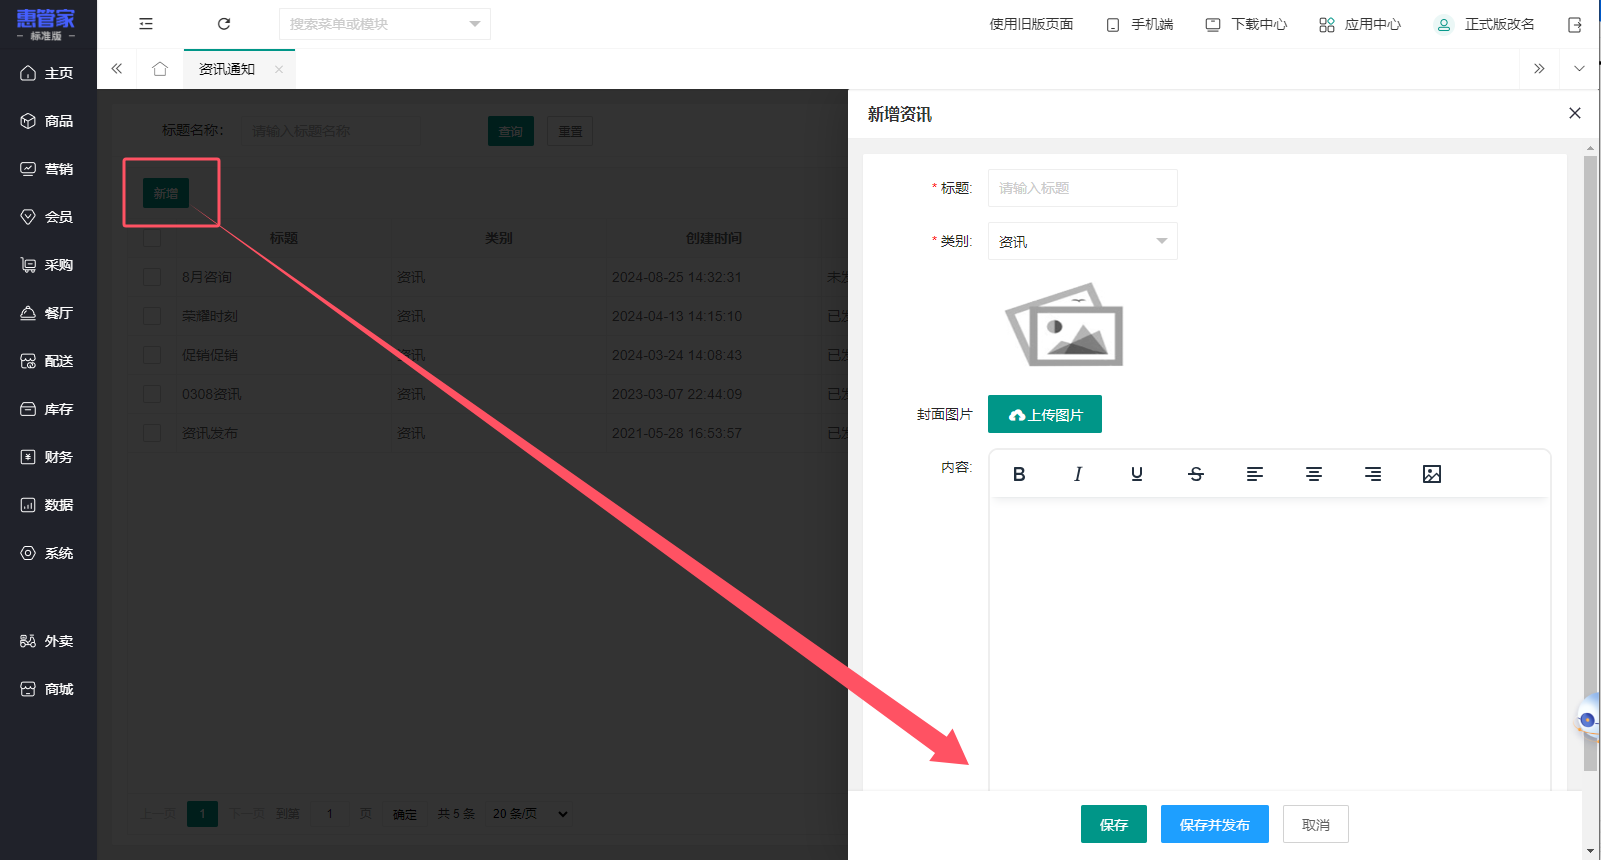This screenshot has width=1601, height=860.
Task: Click the logout icon at top right
Action: coord(1575,25)
